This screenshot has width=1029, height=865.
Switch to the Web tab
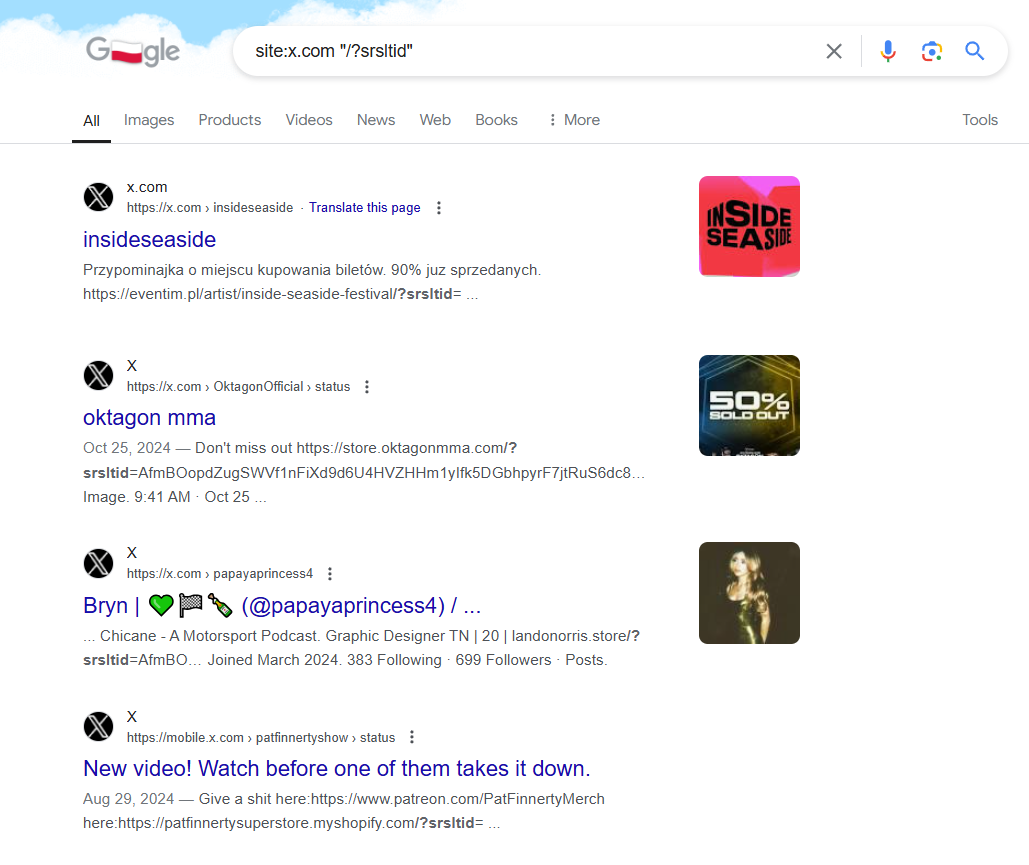(435, 120)
